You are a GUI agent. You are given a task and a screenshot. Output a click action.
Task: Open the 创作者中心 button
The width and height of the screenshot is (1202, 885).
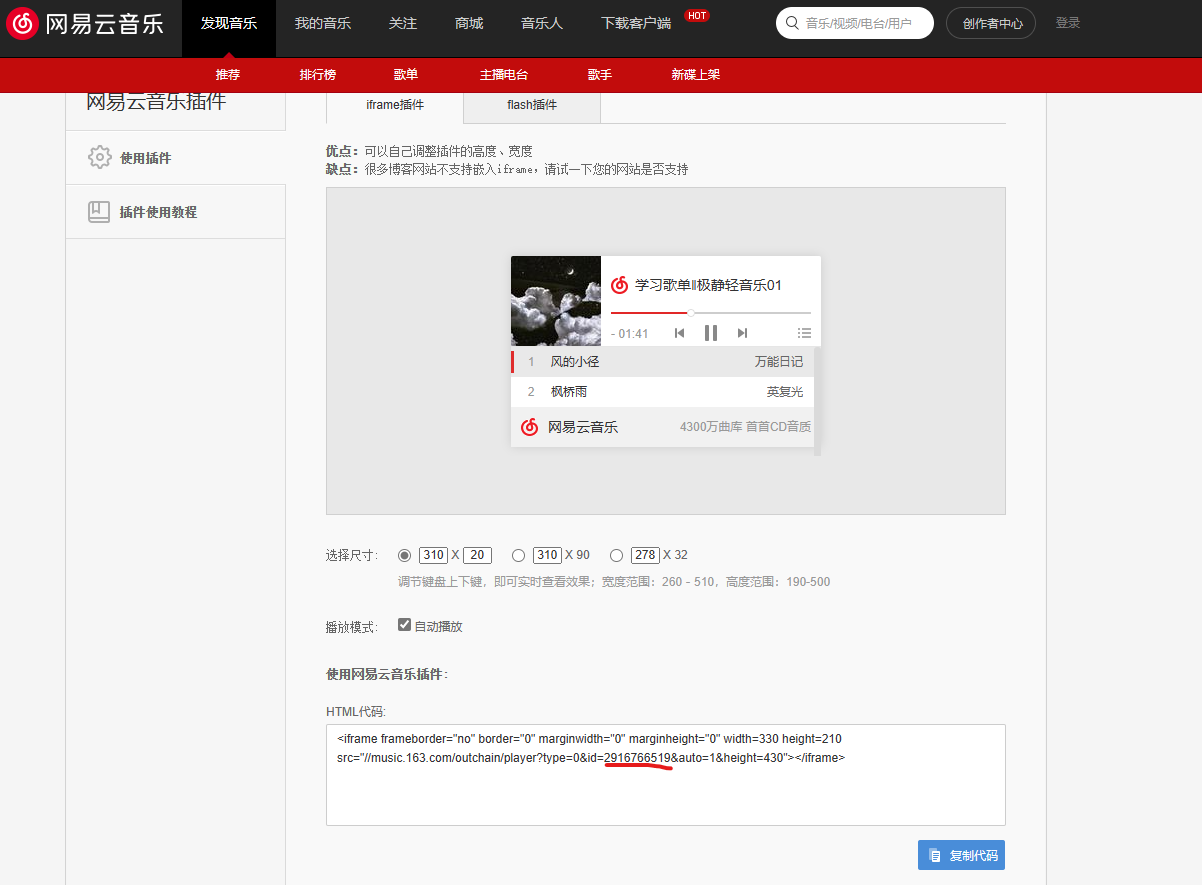pyautogui.click(x=991, y=23)
